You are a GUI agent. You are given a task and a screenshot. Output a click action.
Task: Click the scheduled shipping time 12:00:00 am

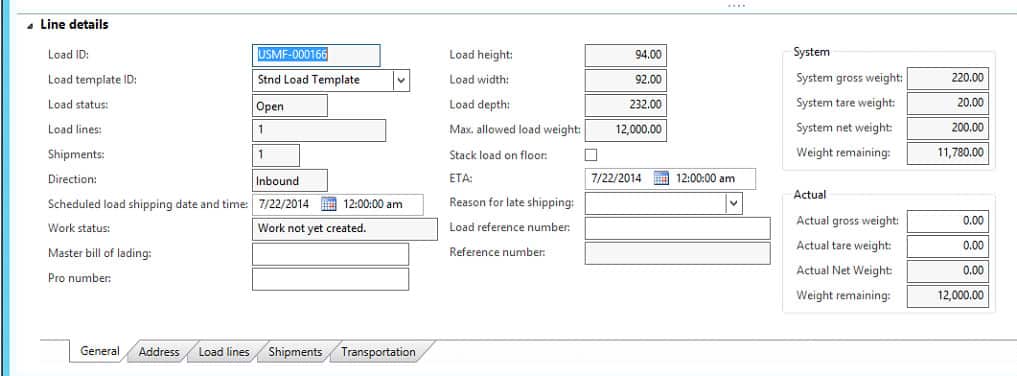[373, 204]
